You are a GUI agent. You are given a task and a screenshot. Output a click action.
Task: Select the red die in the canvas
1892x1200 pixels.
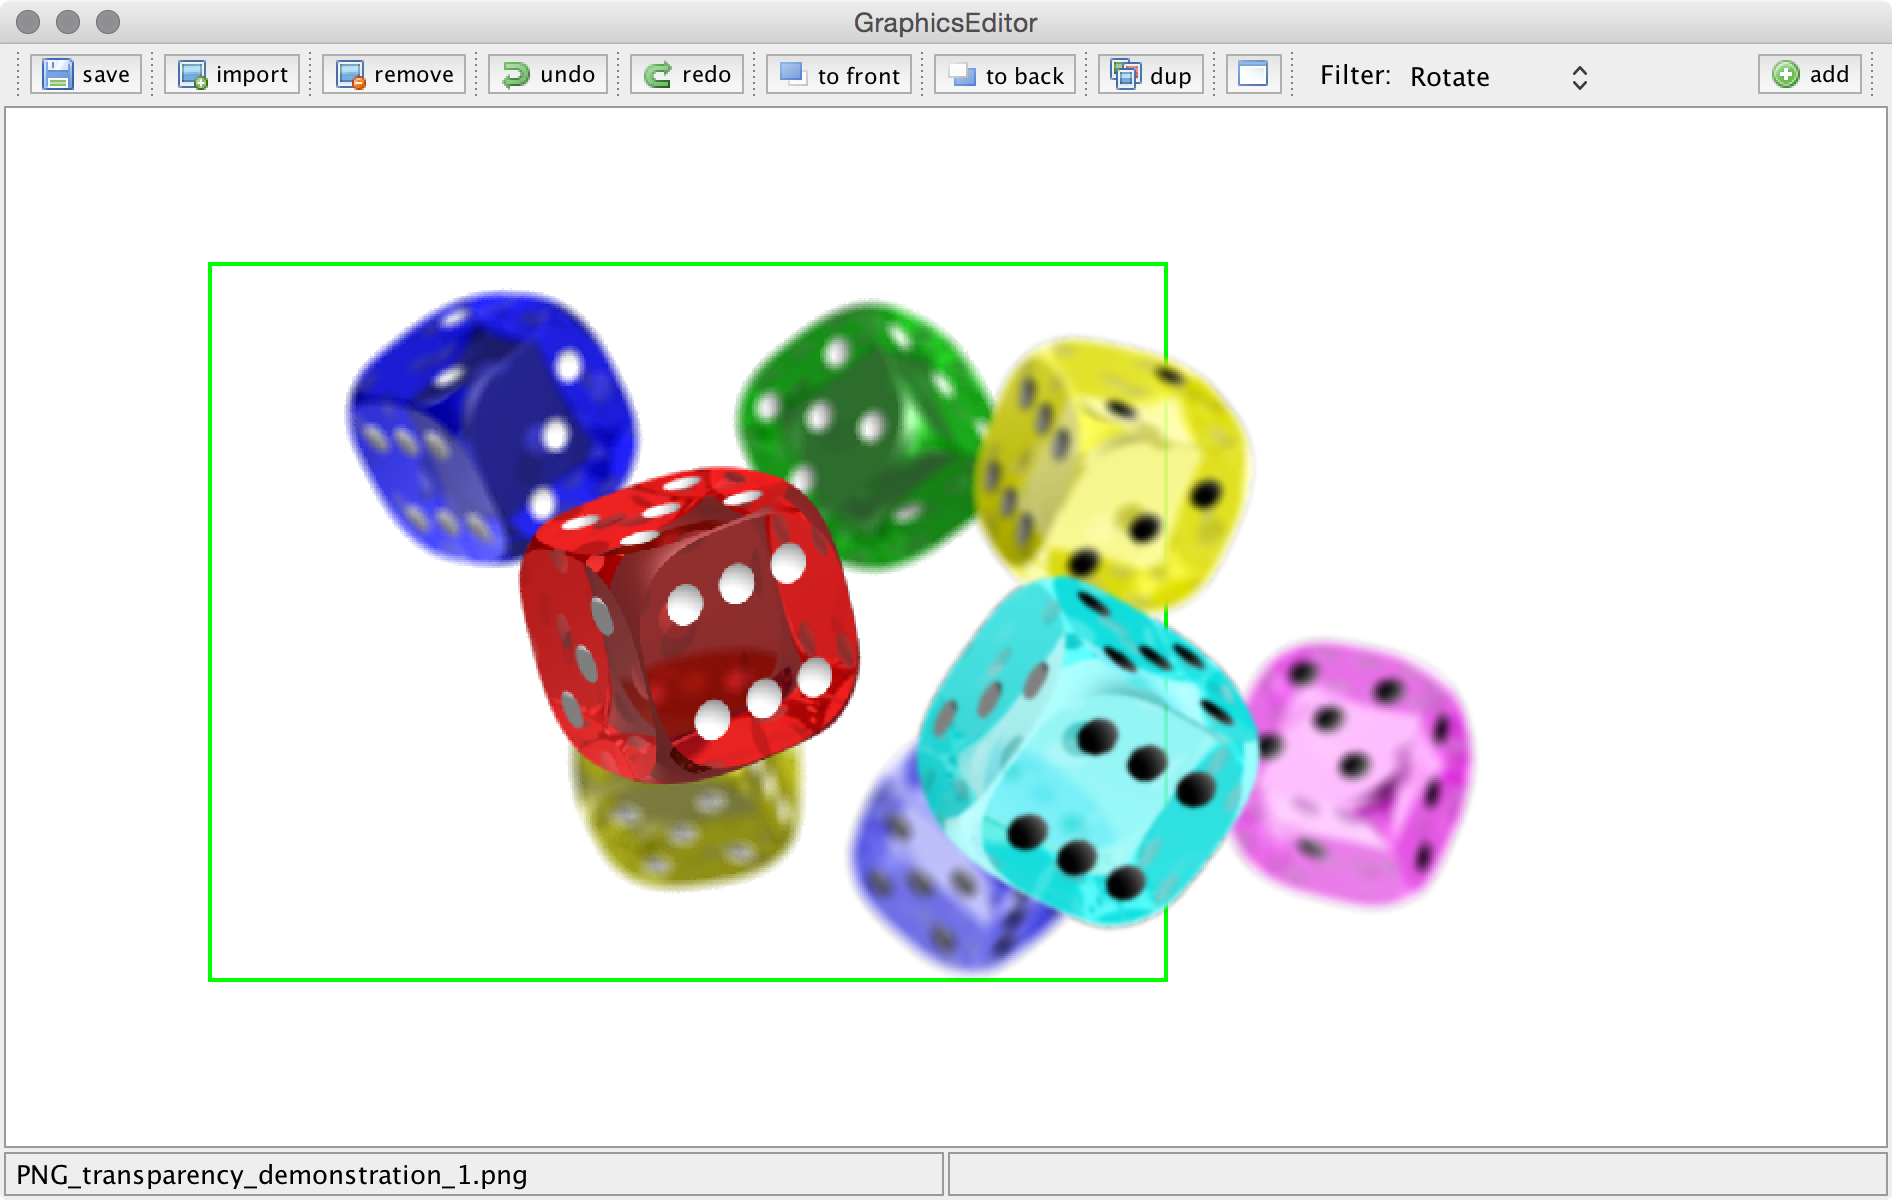pos(689,622)
